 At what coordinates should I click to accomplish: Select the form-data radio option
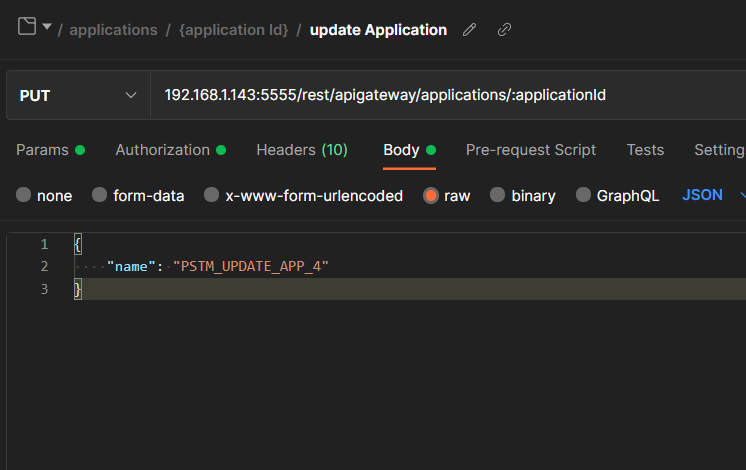(x=100, y=196)
